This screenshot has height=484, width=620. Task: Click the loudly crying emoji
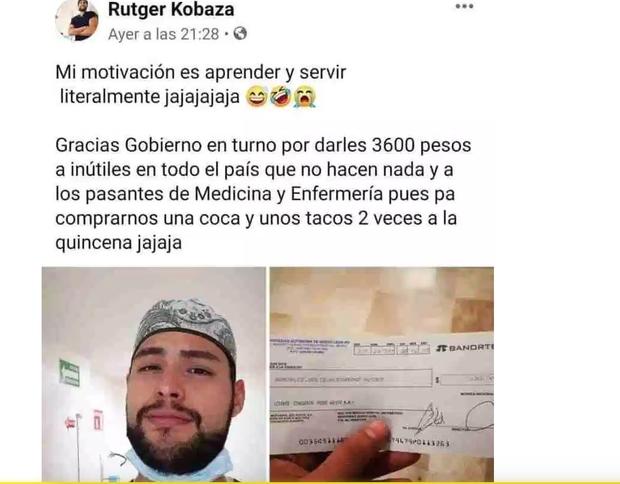click(304, 97)
